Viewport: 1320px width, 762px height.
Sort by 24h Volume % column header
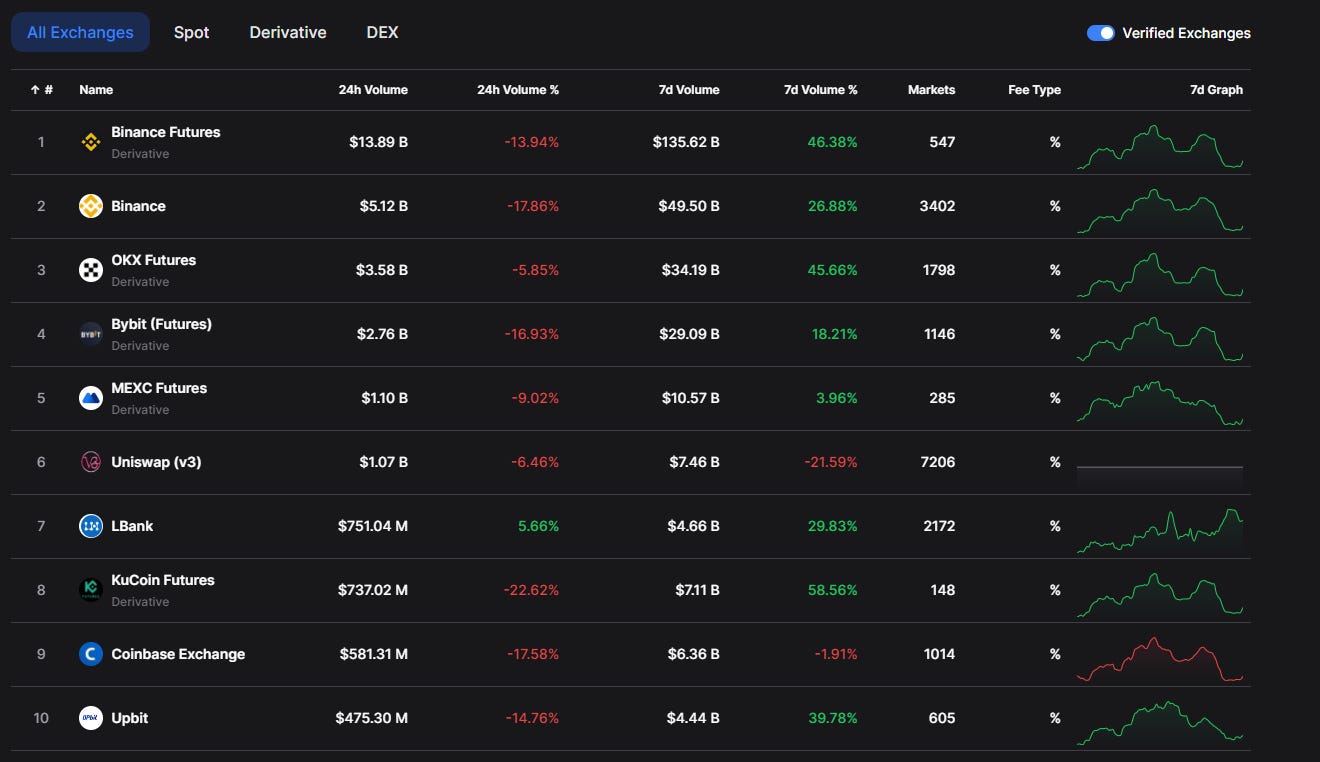518,90
